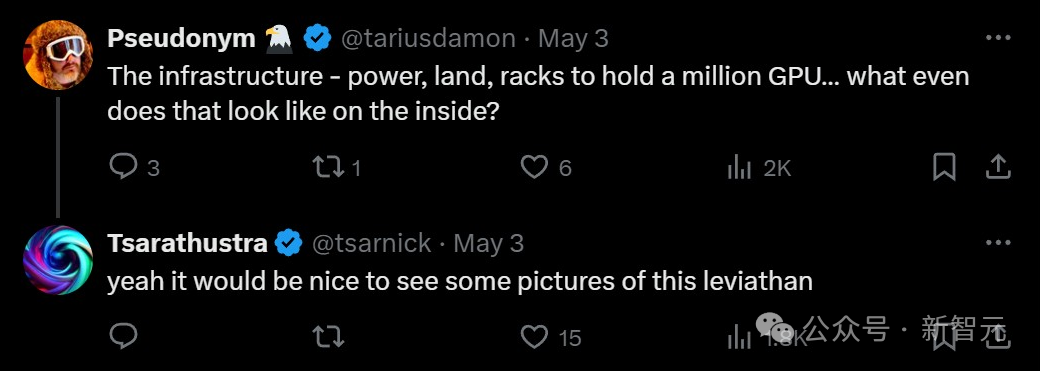Retweet Pseudonym's post about GPU infrastructure
Viewport: 1040px width, 371px height.
tap(329, 167)
